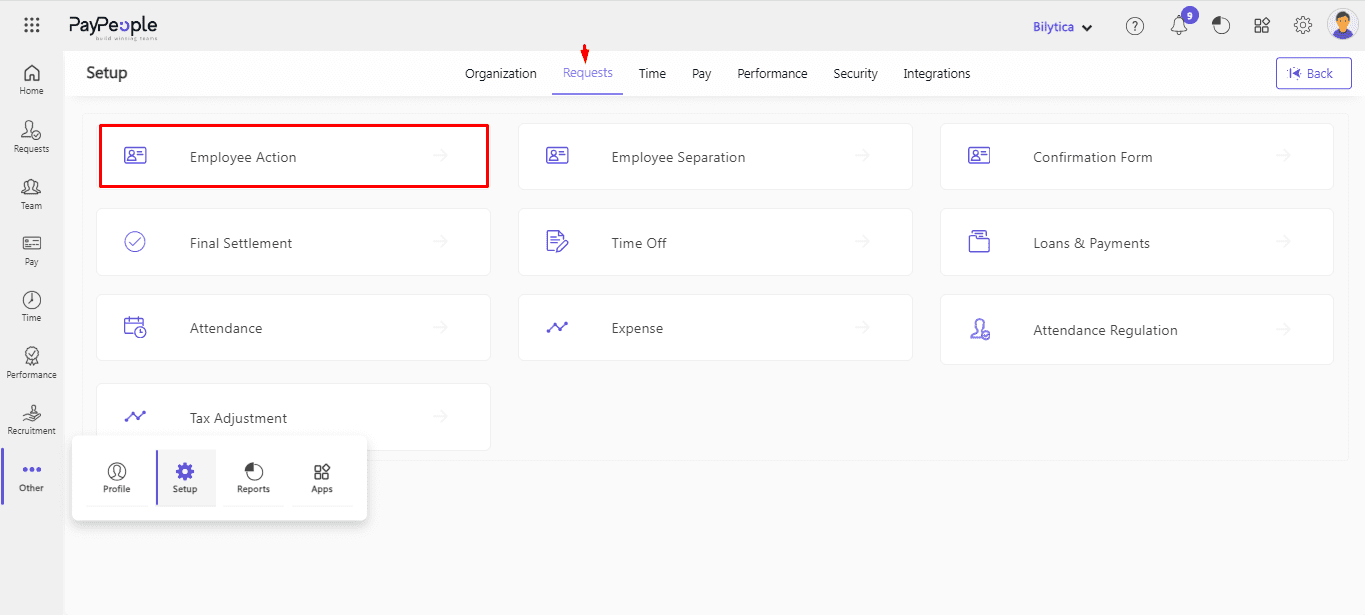Viewport: 1365px width, 615px height.
Task: Select Reports in the Other popup
Action: pyautogui.click(x=253, y=478)
